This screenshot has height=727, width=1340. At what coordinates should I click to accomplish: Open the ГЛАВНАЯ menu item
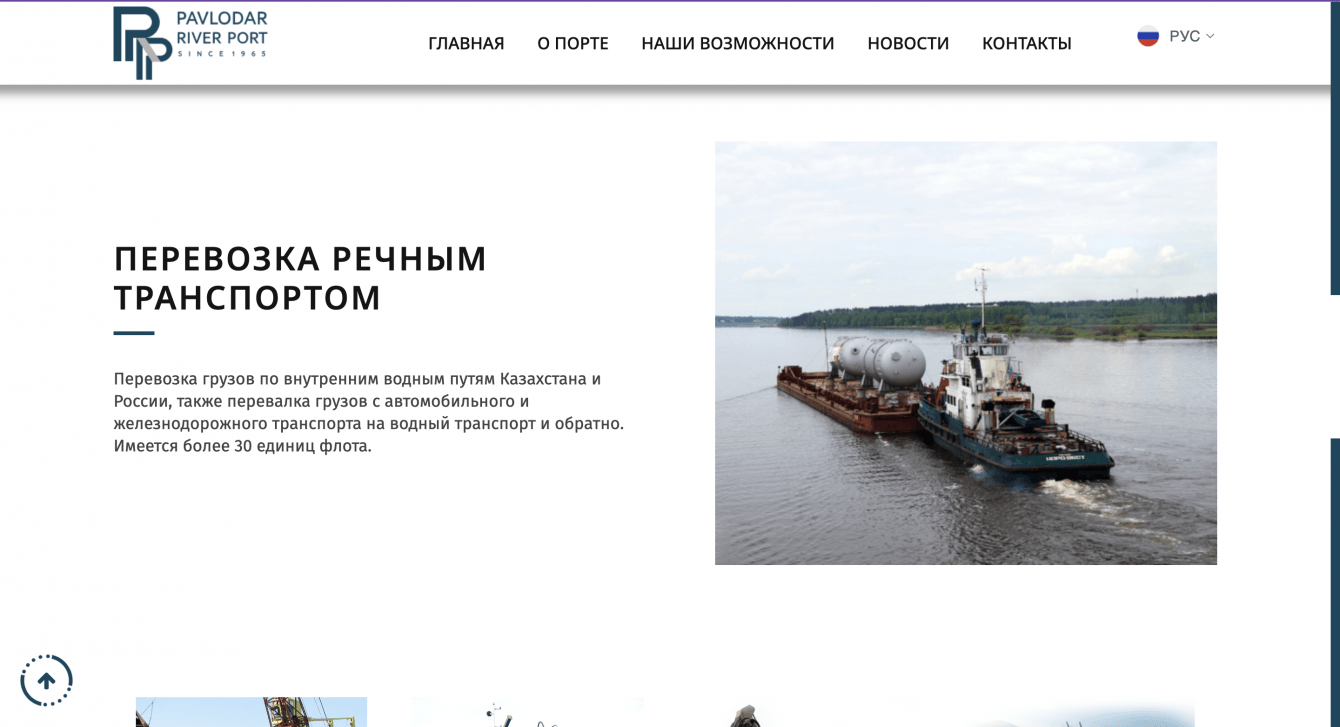click(466, 43)
